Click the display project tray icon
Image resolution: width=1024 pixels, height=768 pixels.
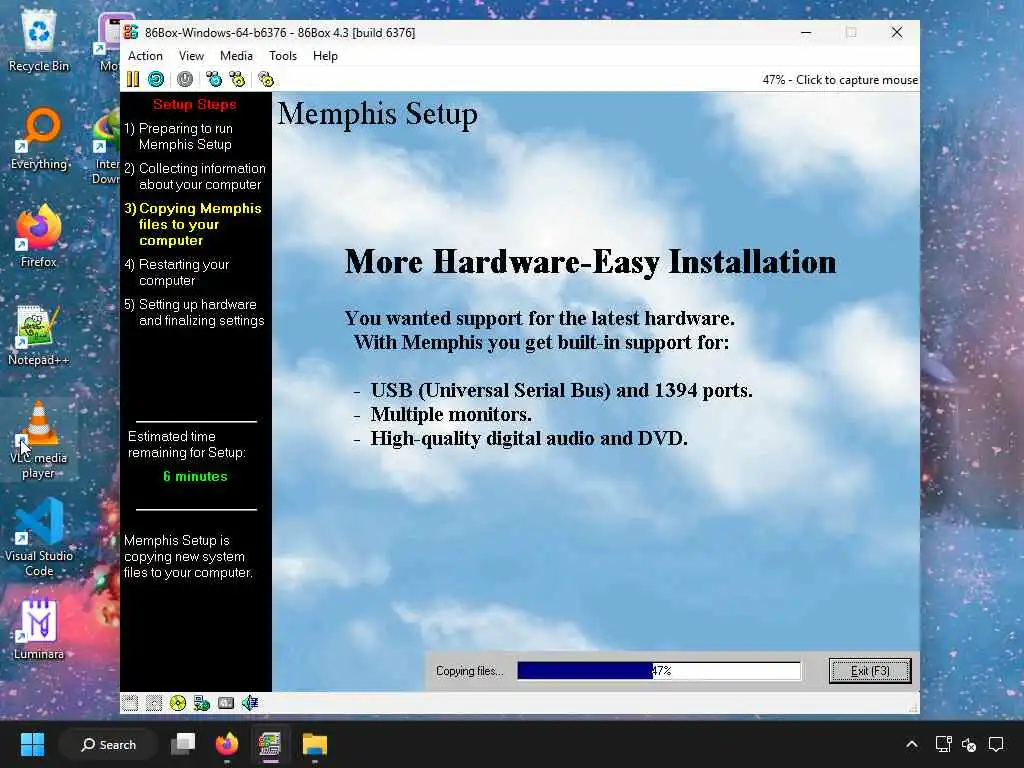pos(944,744)
